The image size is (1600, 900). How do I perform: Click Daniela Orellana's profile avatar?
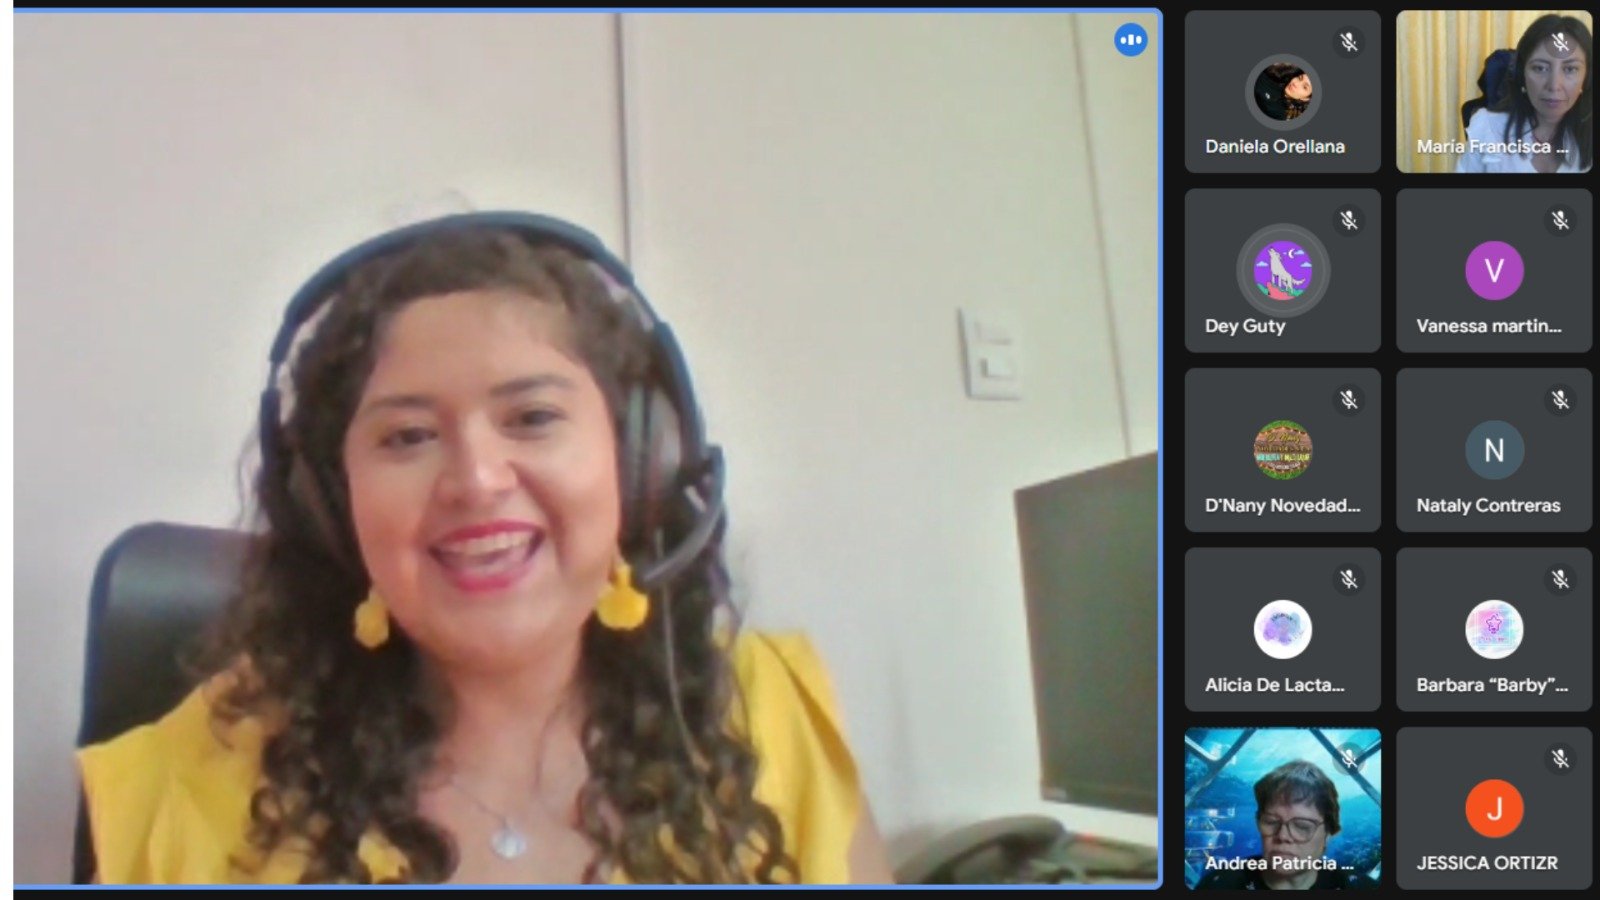click(1283, 91)
